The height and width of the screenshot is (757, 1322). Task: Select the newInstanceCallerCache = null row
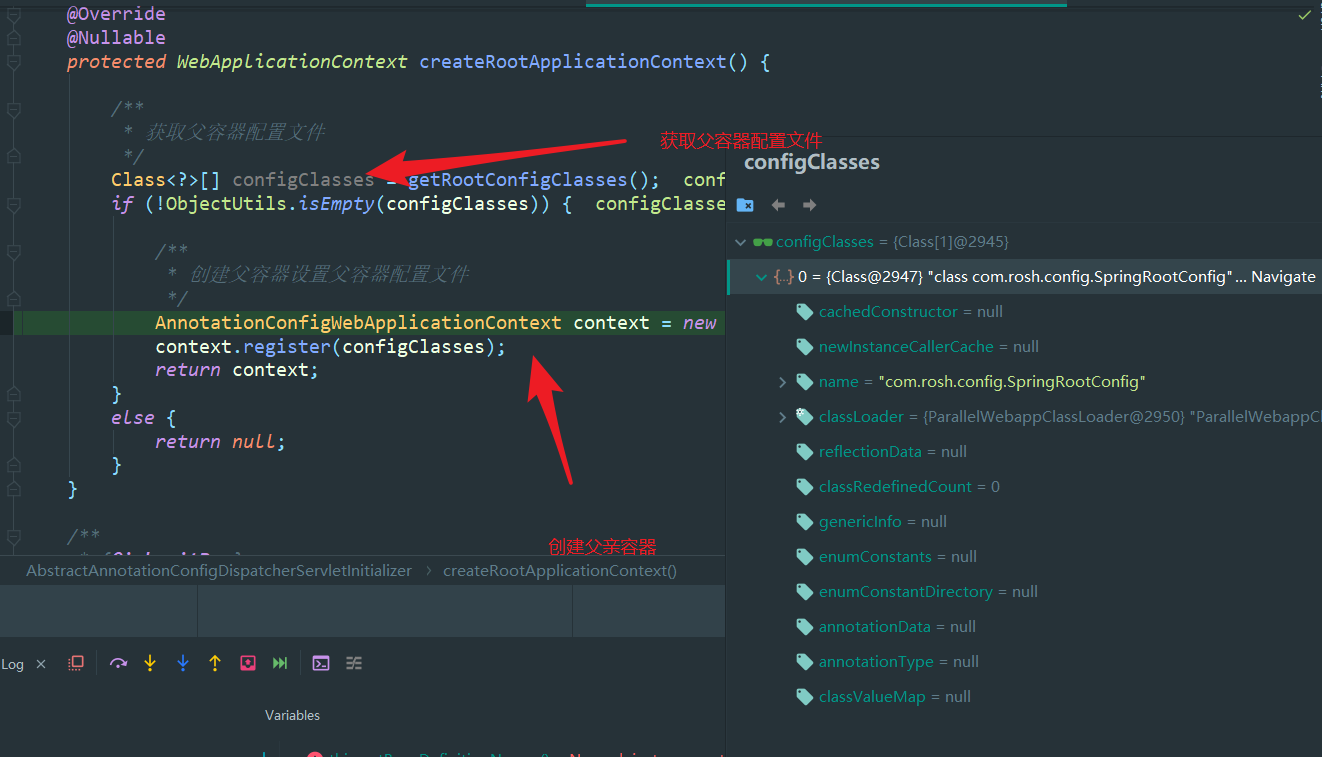pos(1024,347)
